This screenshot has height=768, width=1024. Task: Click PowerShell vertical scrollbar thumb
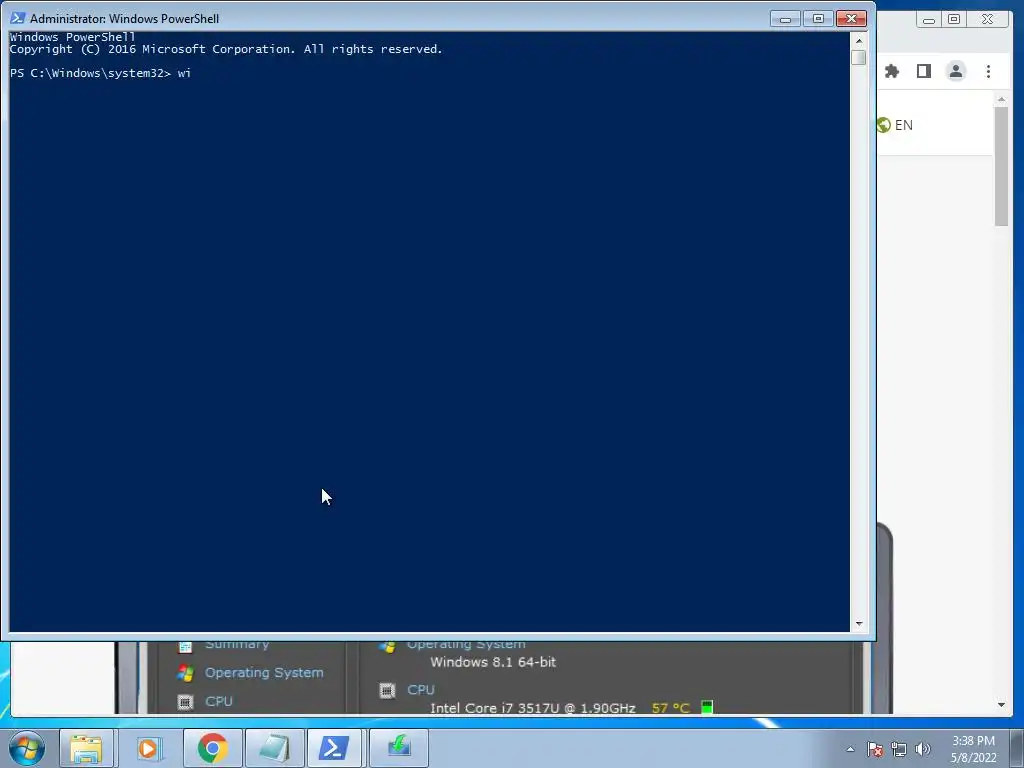pyautogui.click(x=859, y=57)
